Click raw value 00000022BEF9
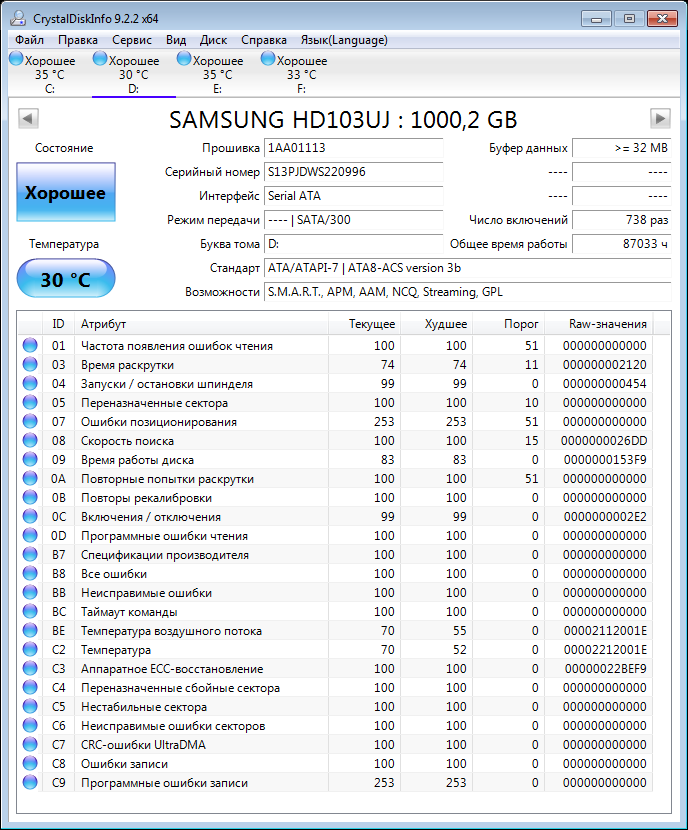The width and height of the screenshot is (688, 830). pyautogui.click(x=605, y=669)
